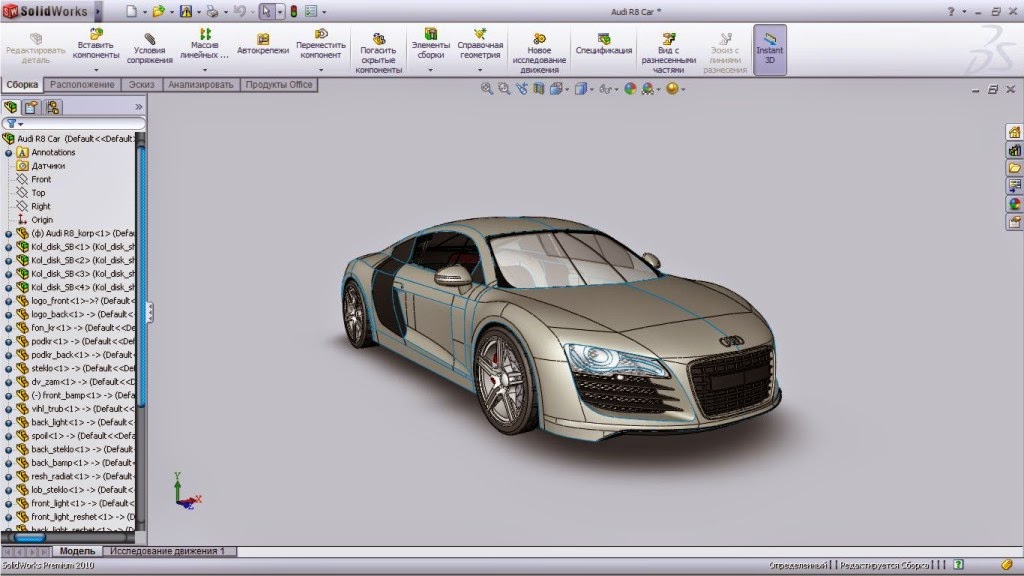The image size is (1024, 576).
Task: Open the Edit Appearance colored ball icon
Action: pyautogui.click(x=629, y=87)
